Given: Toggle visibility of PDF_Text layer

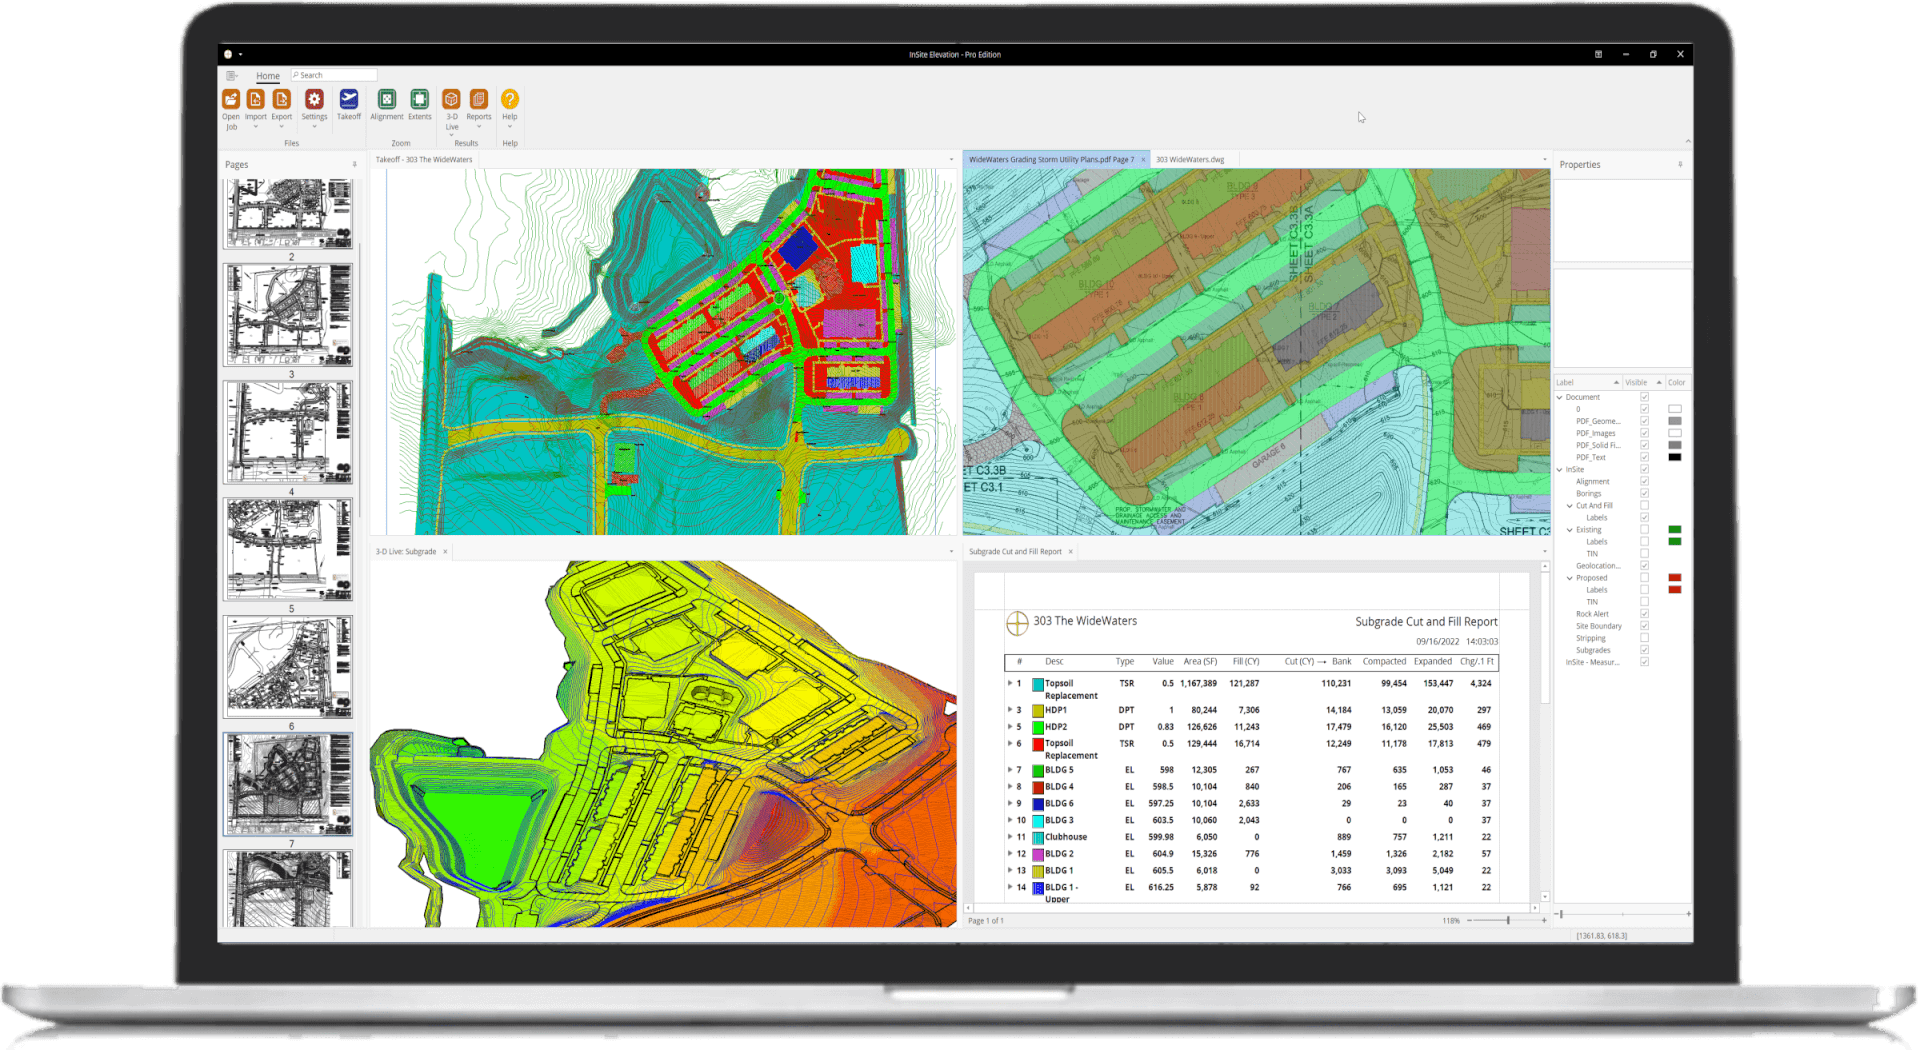Looking at the screenshot, I should coord(1644,458).
